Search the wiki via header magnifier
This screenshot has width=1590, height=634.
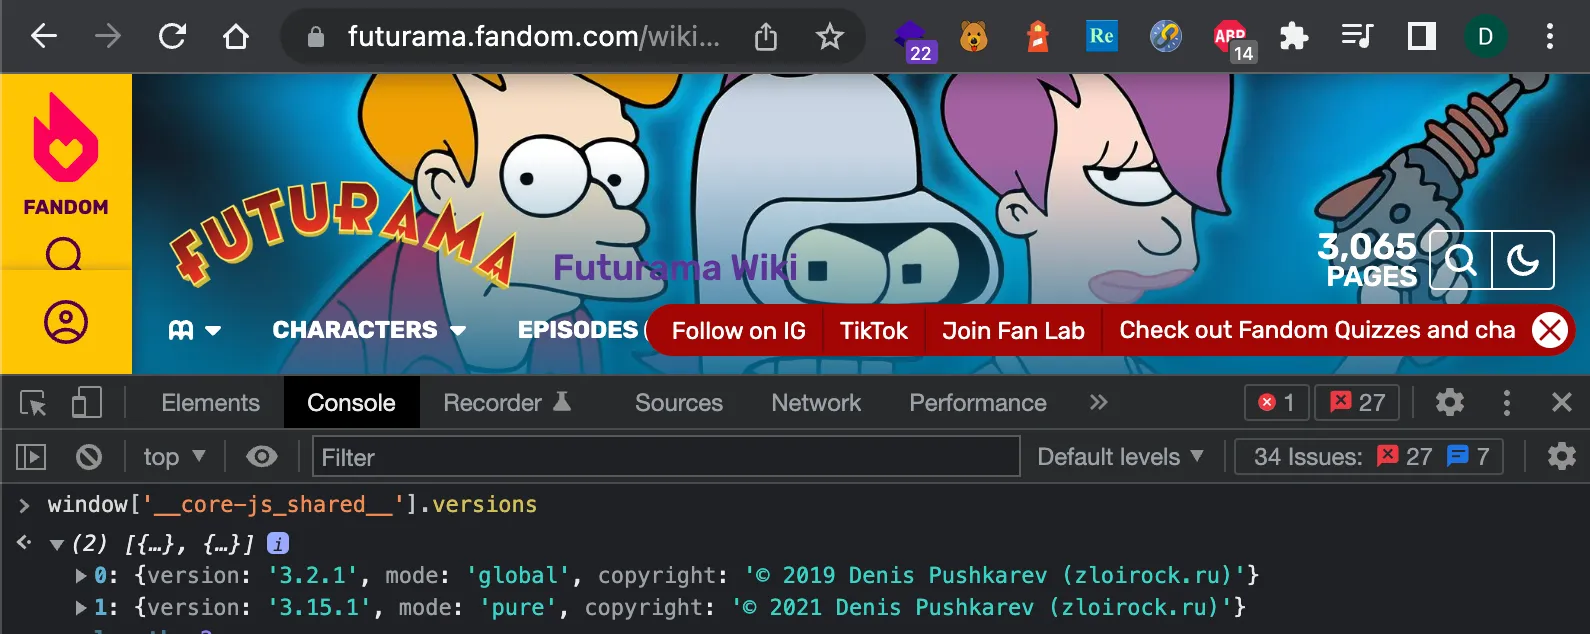click(1461, 260)
